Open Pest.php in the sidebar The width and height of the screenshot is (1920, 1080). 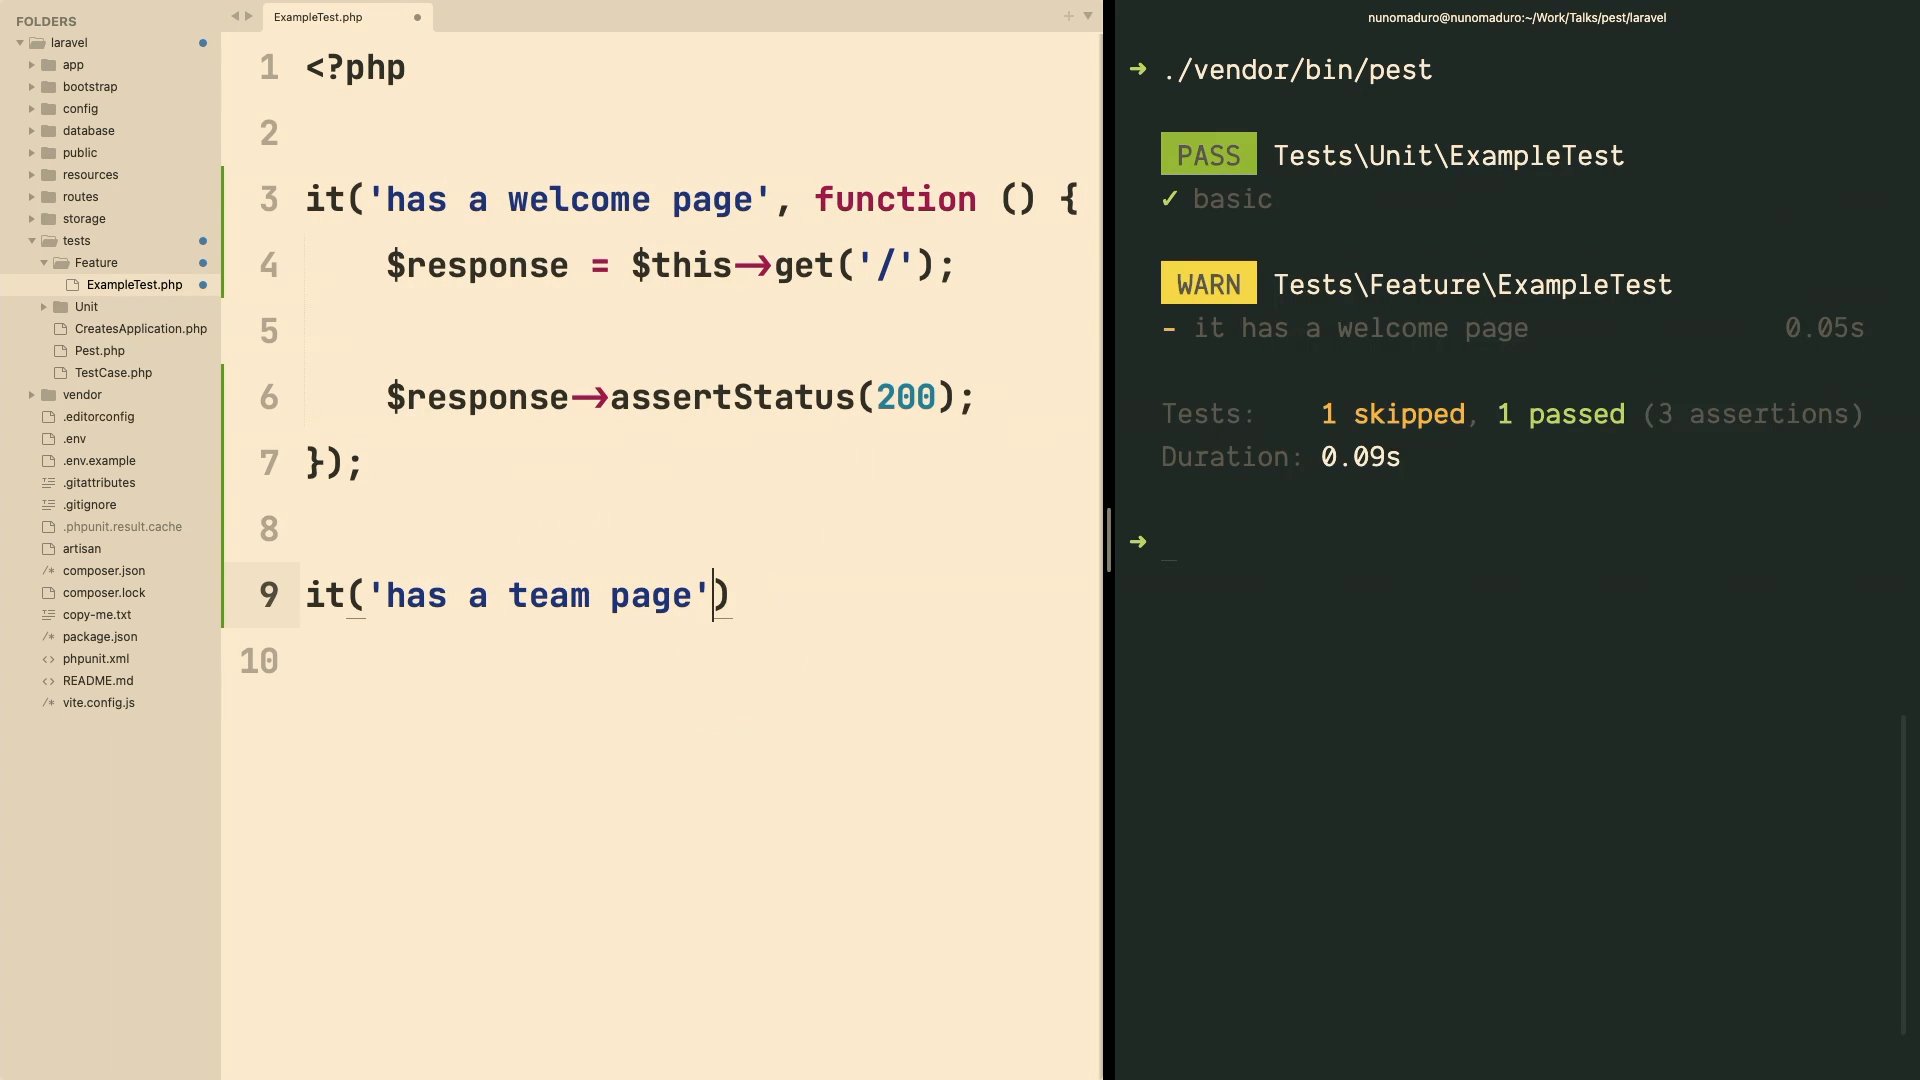tap(99, 351)
